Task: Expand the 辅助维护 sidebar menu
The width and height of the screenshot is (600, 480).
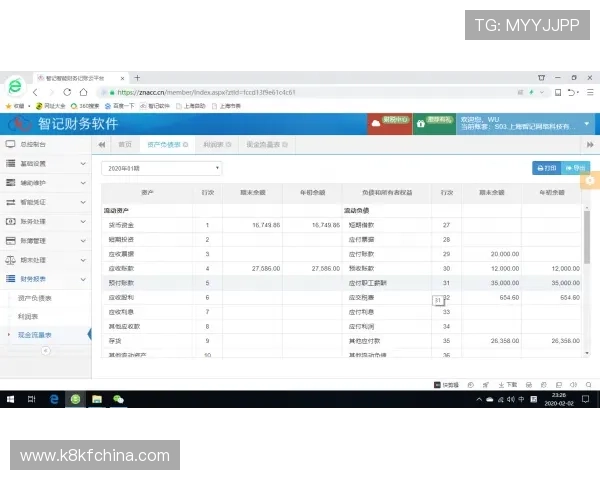Action: point(46,183)
